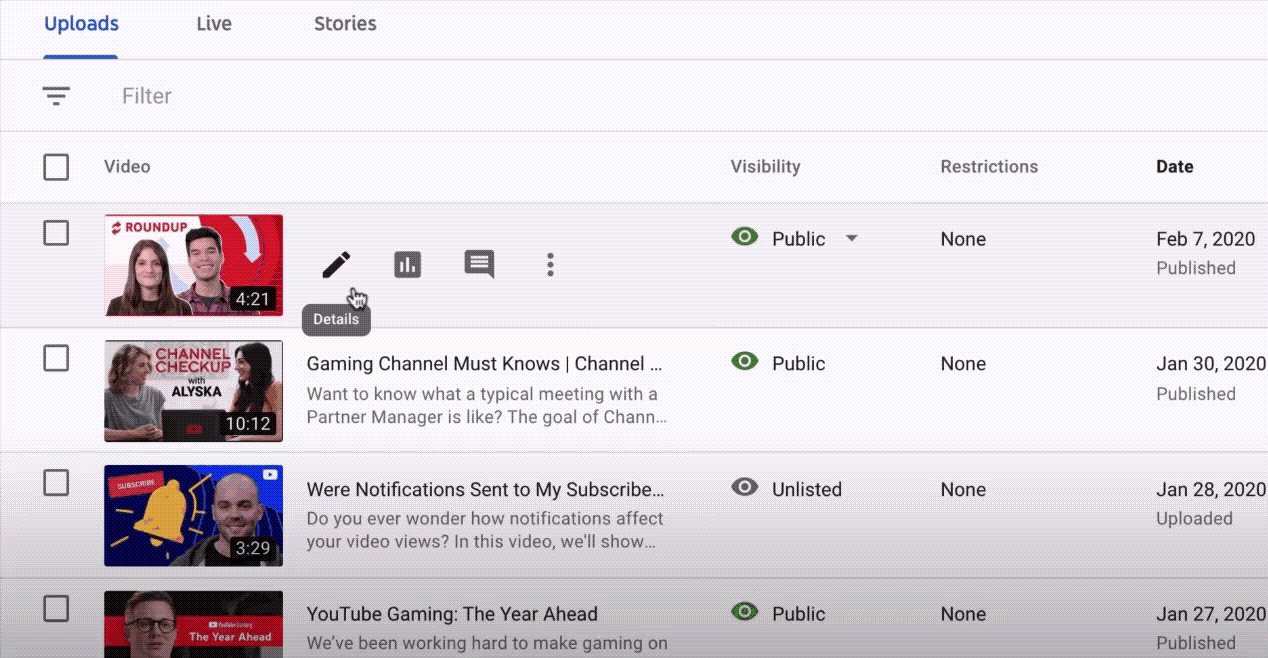Viewport: 1268px width, 658px height.
Task: Click the Roundup video thumbnail
Action: 194,265
